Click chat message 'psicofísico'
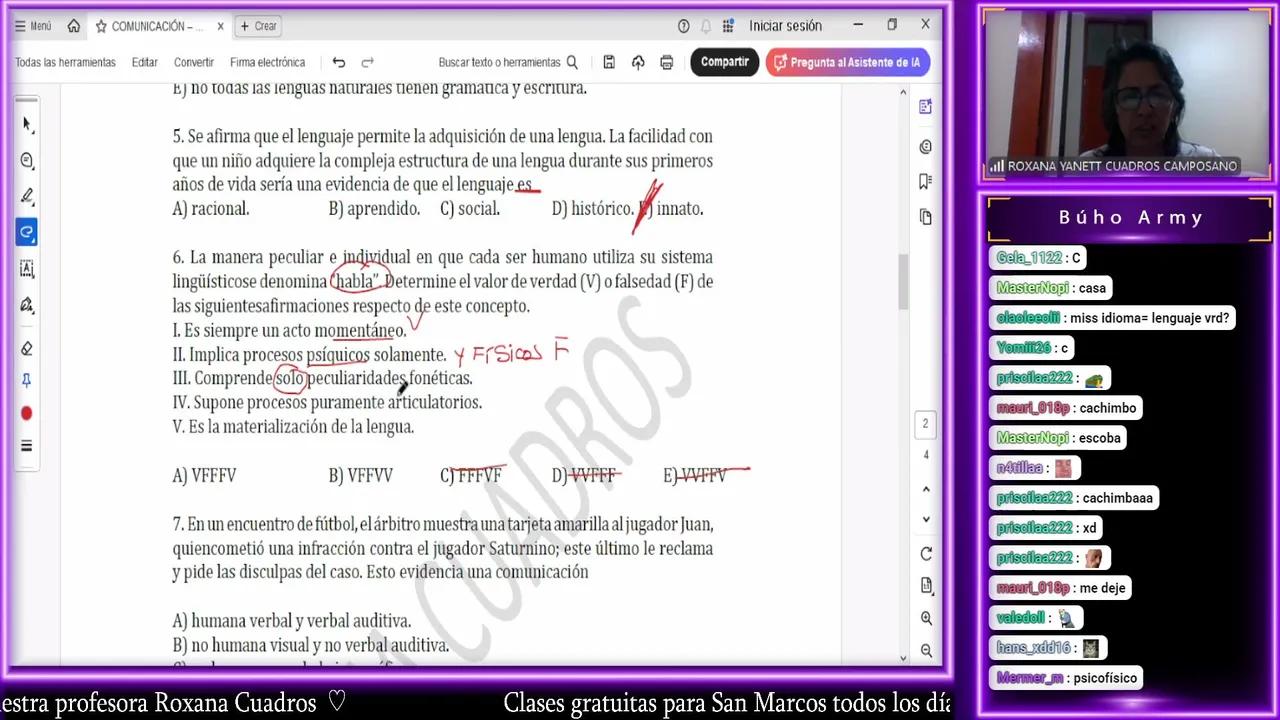The image size is (1280, 720). pyautogui.click(x=1106, y=678)
